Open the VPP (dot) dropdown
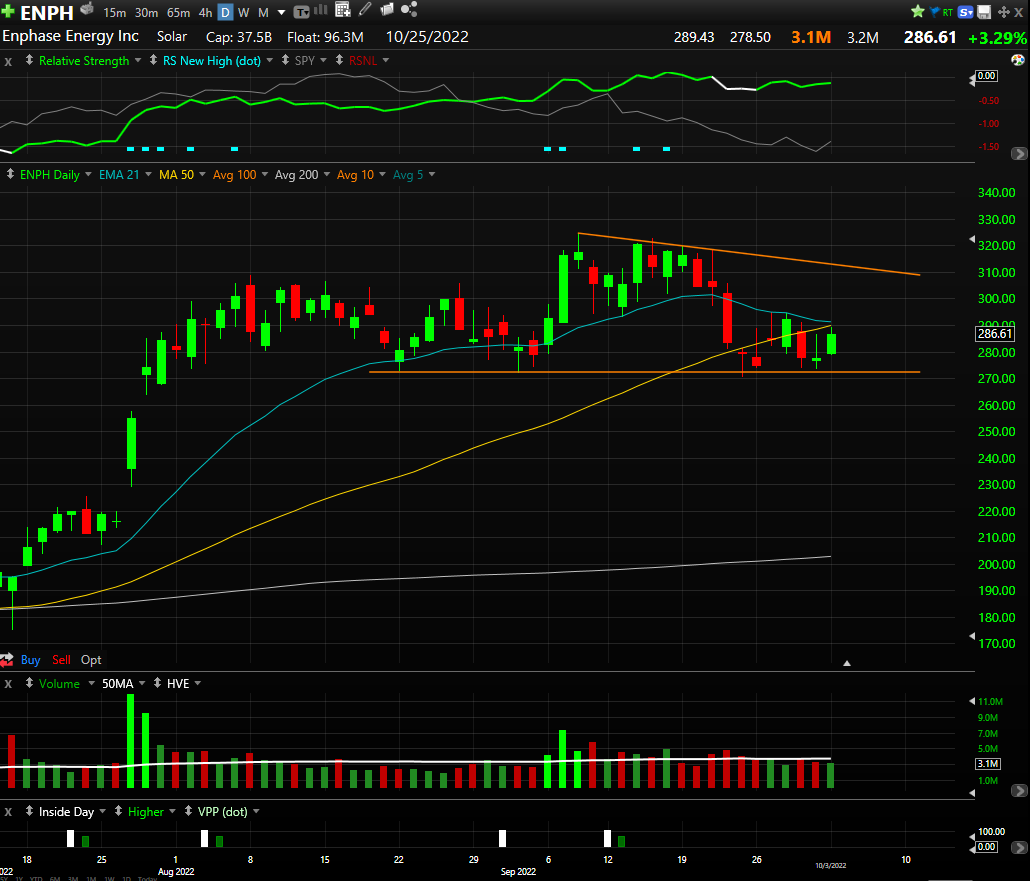This screenshot has height=881, width=1030. pyautogui.click(x=256, y=812)
